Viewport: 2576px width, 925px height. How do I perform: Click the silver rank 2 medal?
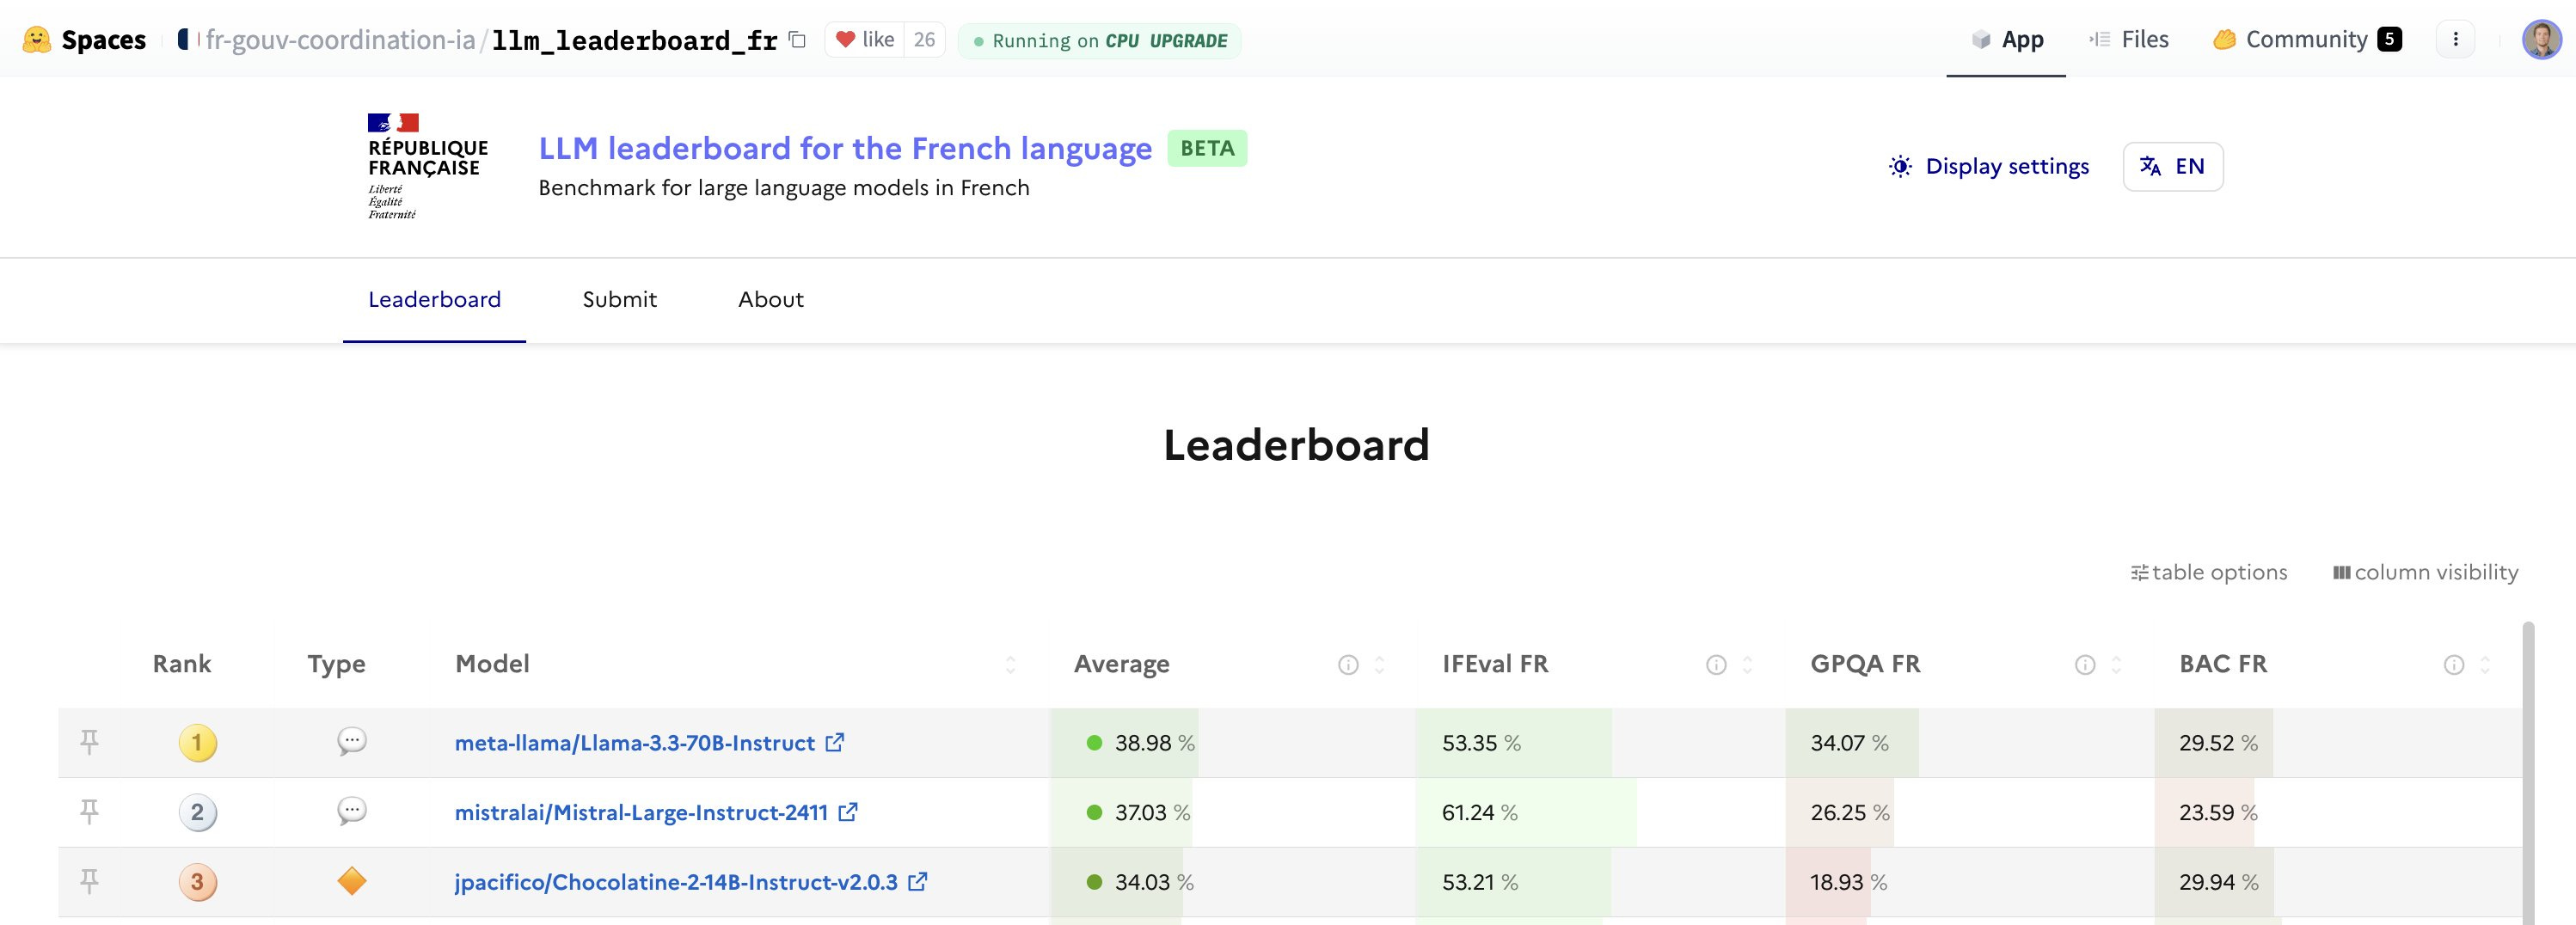click(x=197, y=812)
